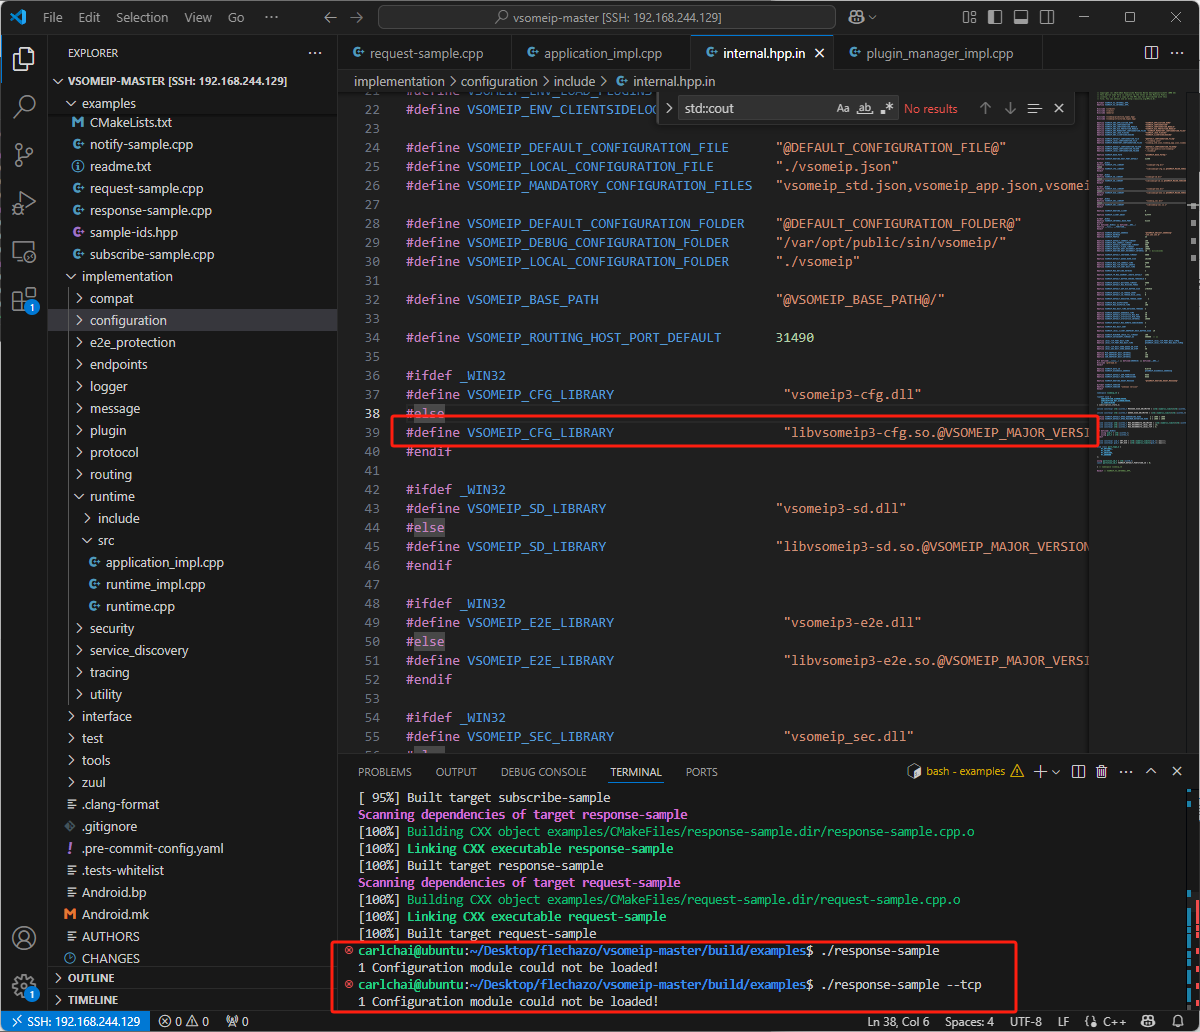Screen dimensions: 1200x1032
Task: Close the find widget
Action: pos(1059,108)
